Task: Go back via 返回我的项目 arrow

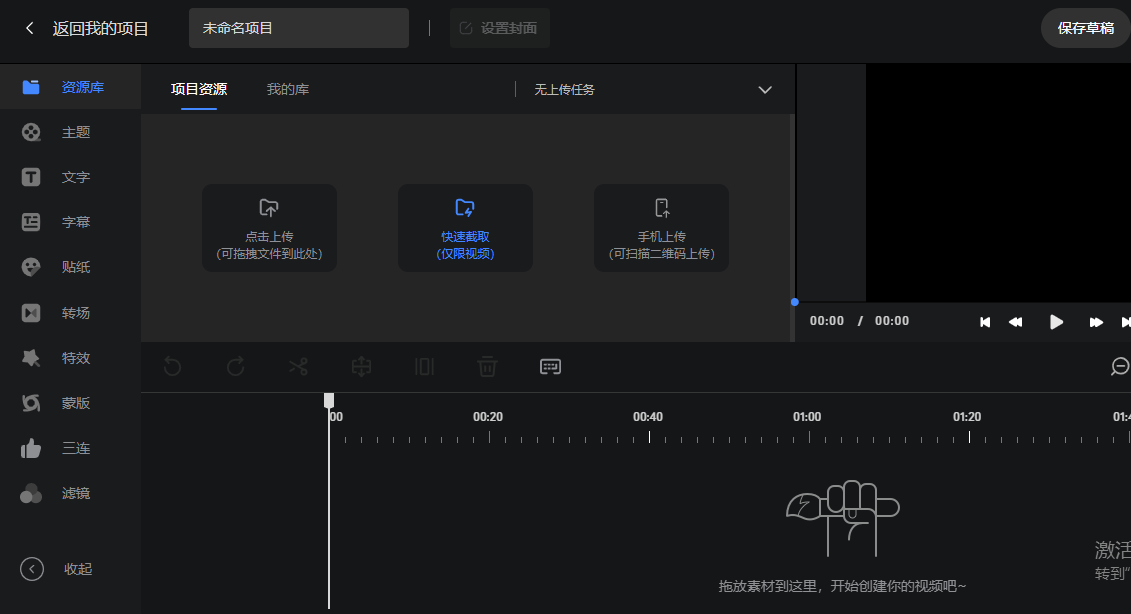Action: pos(30,28)
